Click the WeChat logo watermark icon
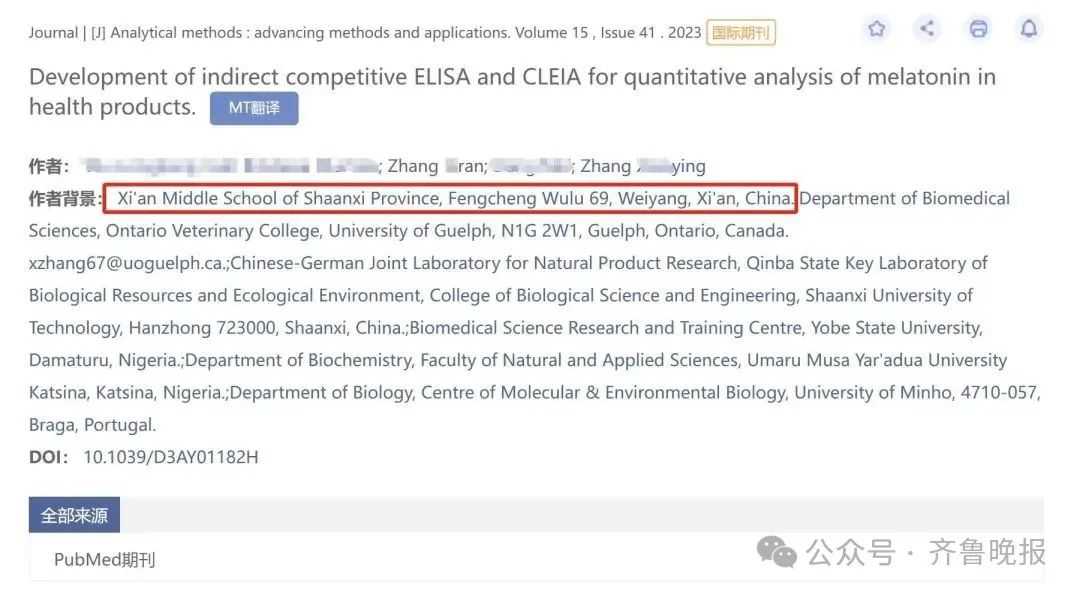The width and height of the screenshot is (1080, 595). click(x=776, y=552)
